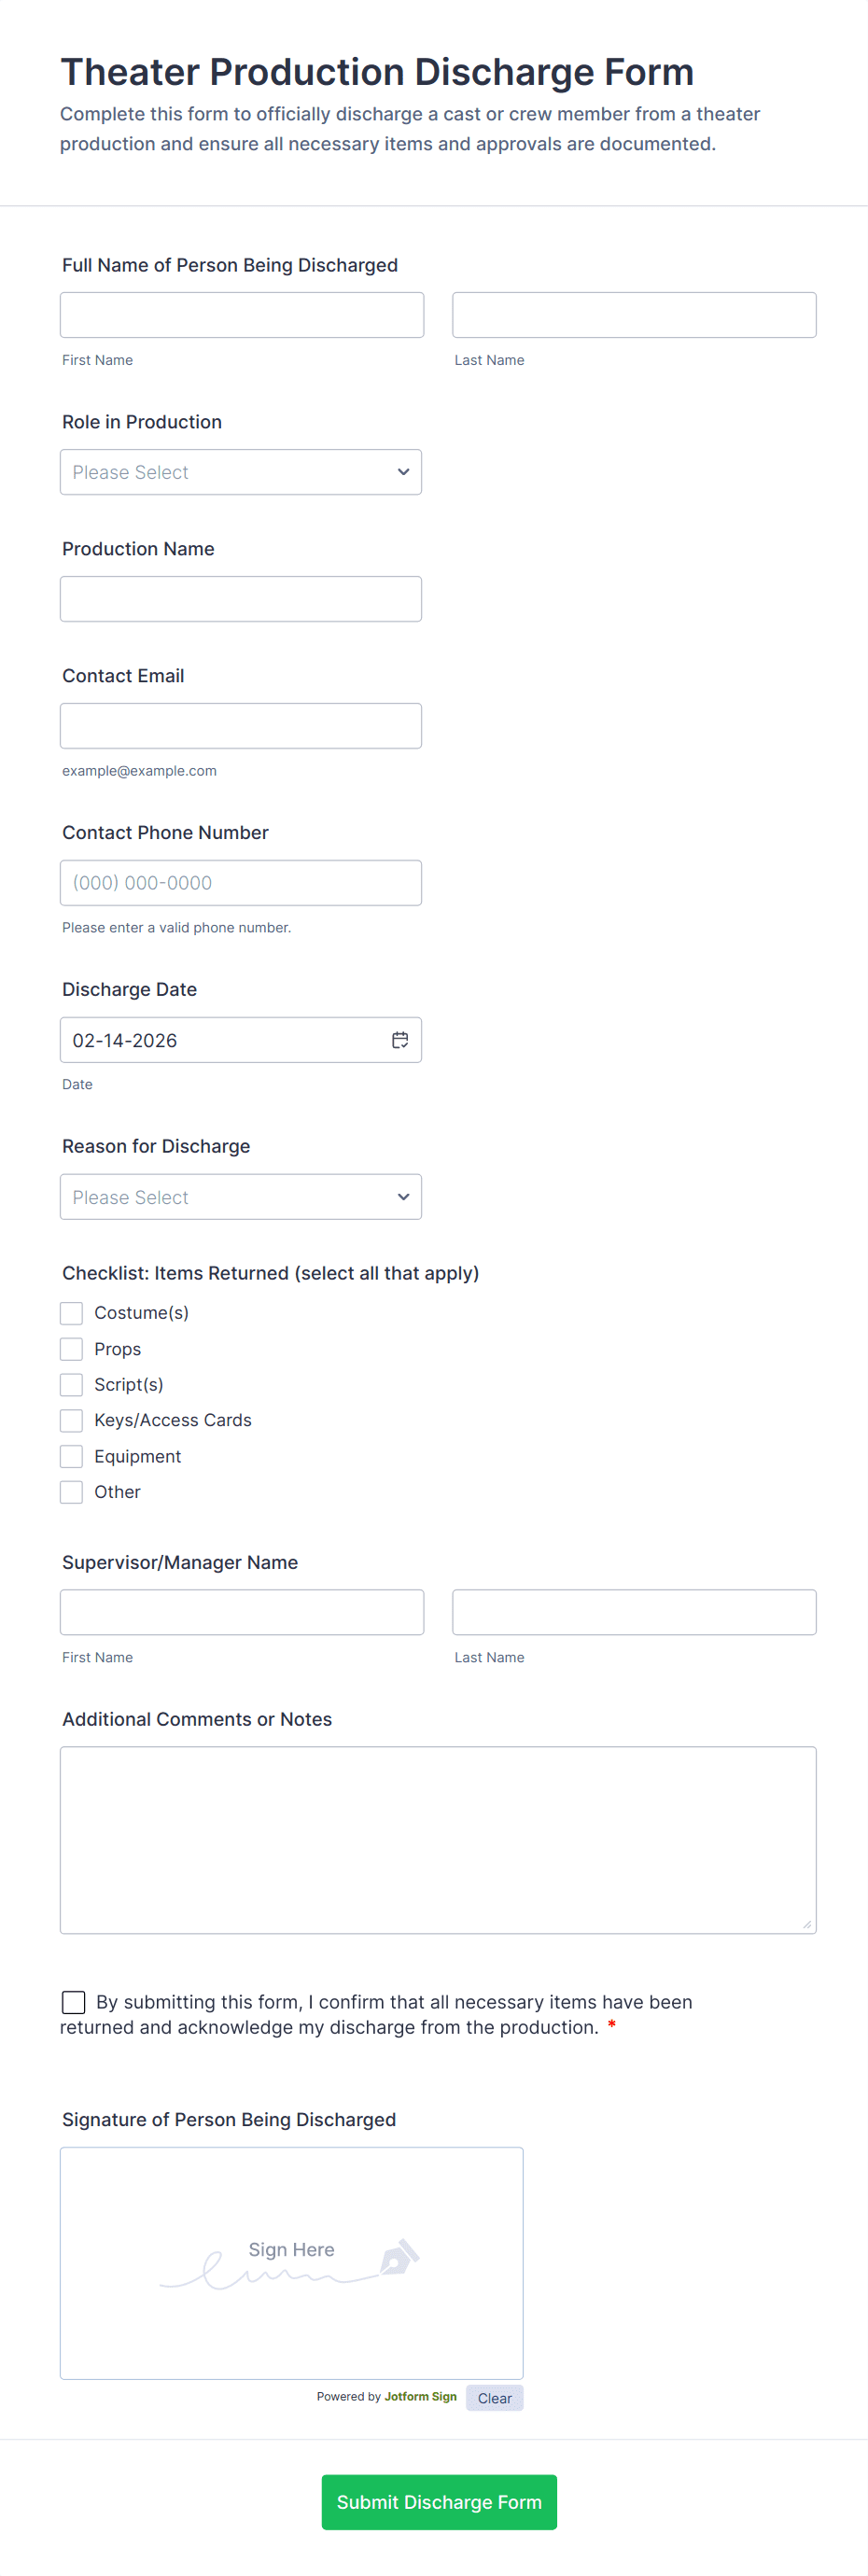Click the discharged person's Last Name field
Image resolution: width=868 pixels, height=2576 pixels.
[634, 315]
